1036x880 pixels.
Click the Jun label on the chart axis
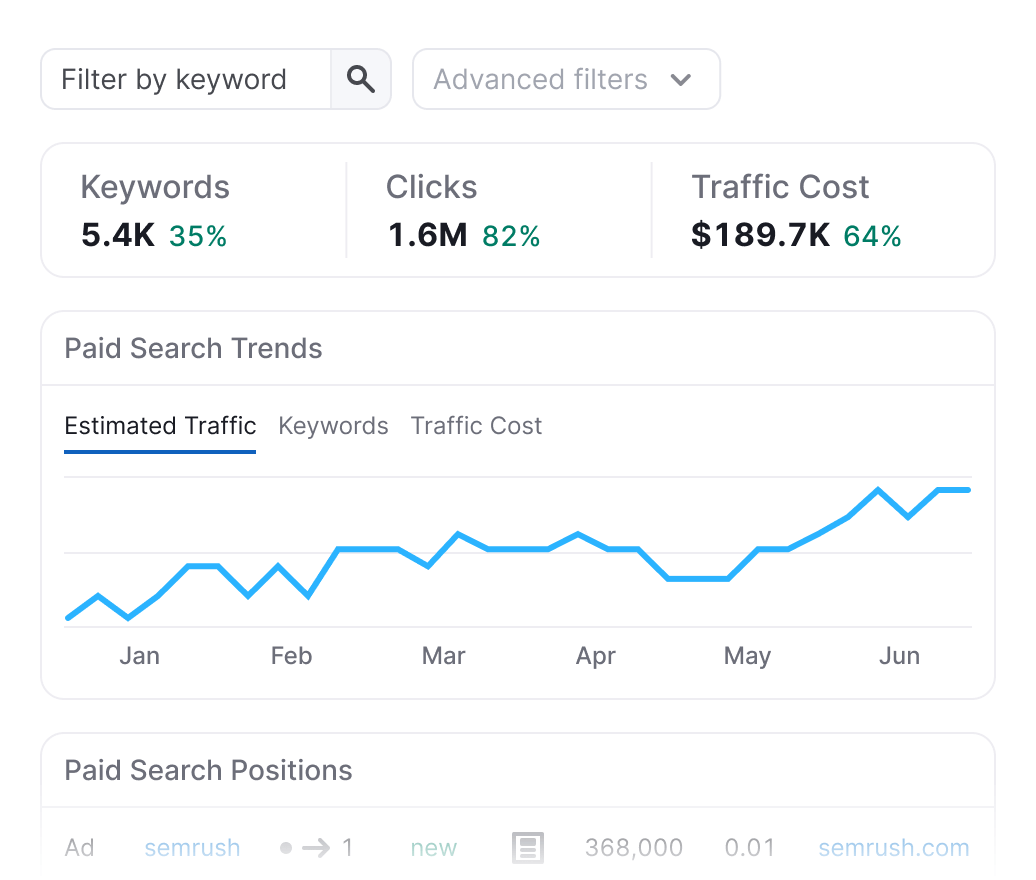coord(899,656)
